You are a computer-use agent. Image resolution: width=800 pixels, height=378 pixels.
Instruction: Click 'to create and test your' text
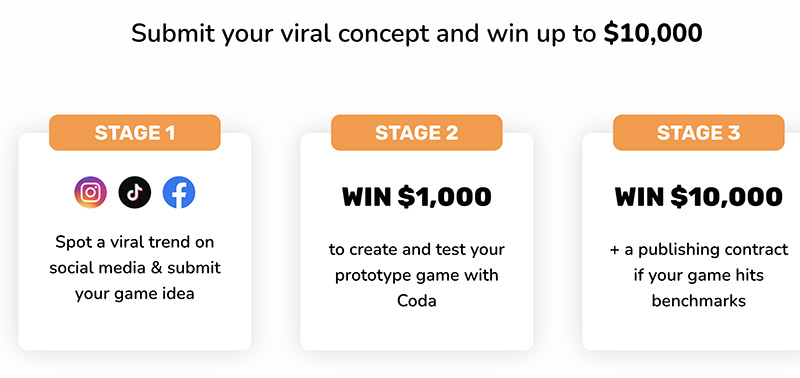point(416,249)
